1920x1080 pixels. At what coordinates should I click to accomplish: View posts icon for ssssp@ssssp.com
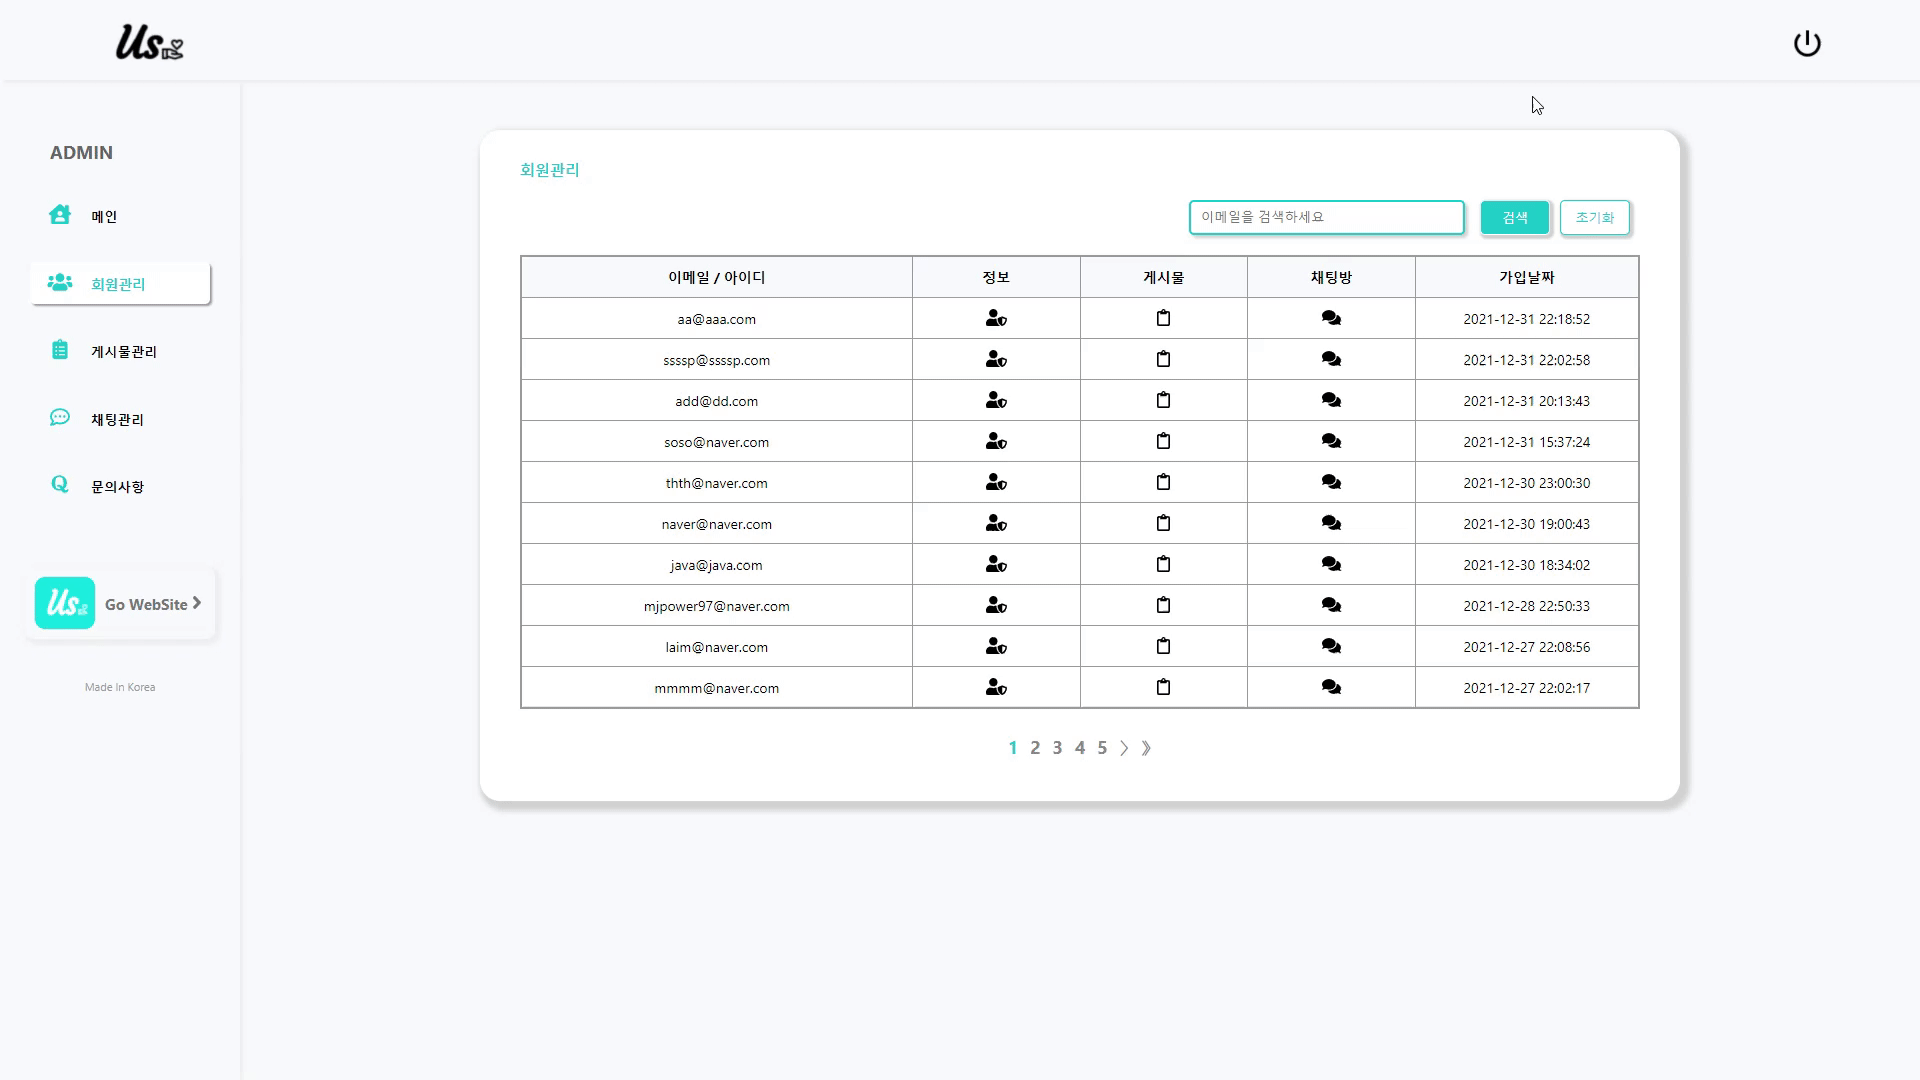(1163, 359)
